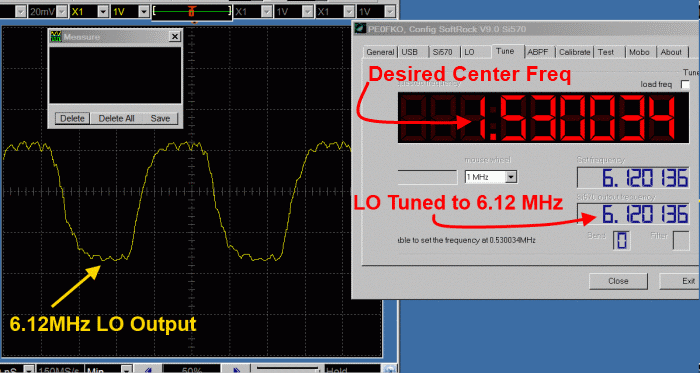Click the Delete button in Measure window
700x373 pixels.
coord(72,119)
